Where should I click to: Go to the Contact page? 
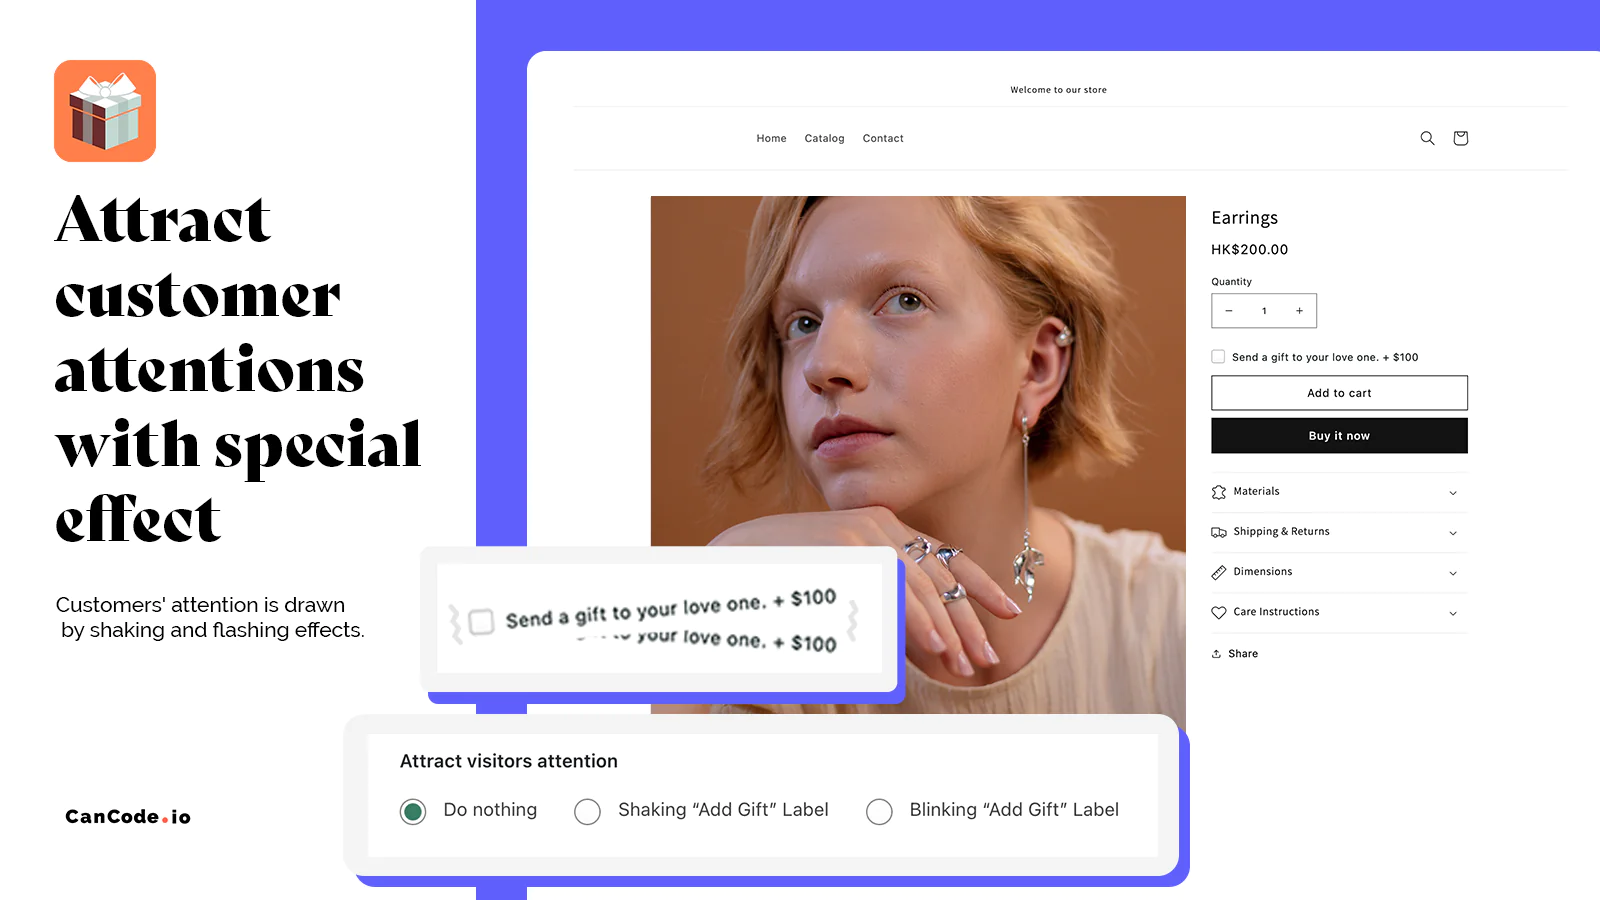(x=883, y=139)
